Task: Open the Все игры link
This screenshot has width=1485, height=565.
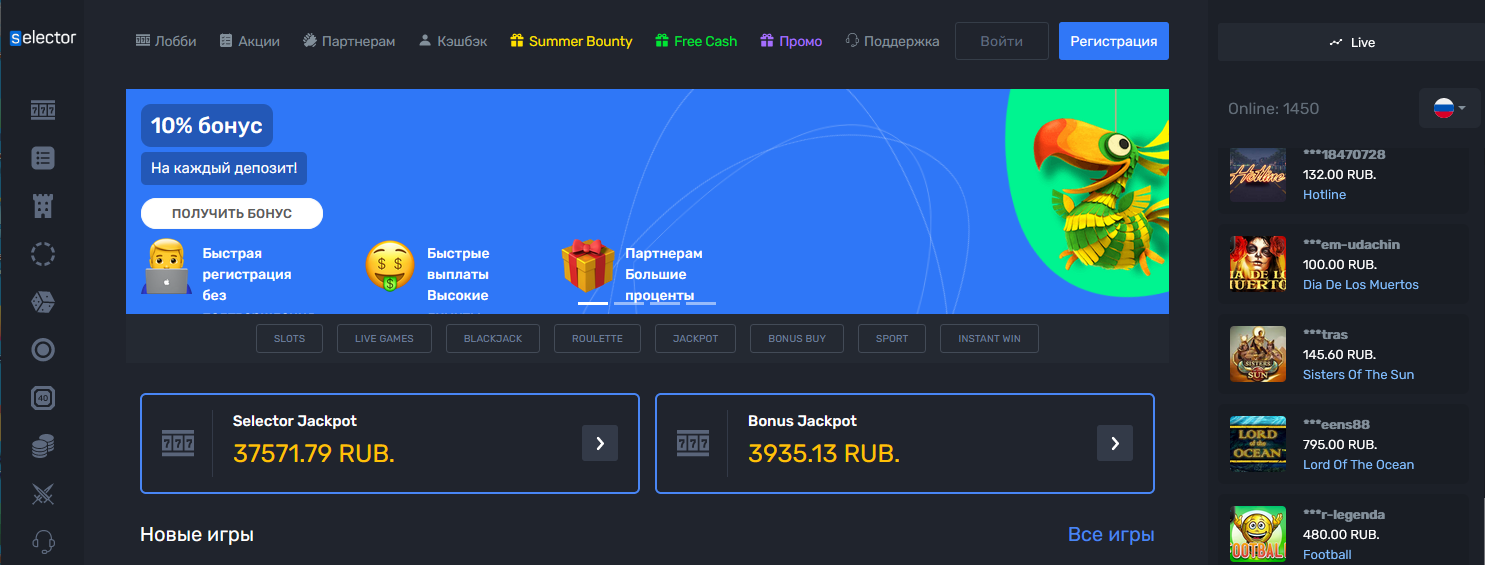Action: (1111, 535)
